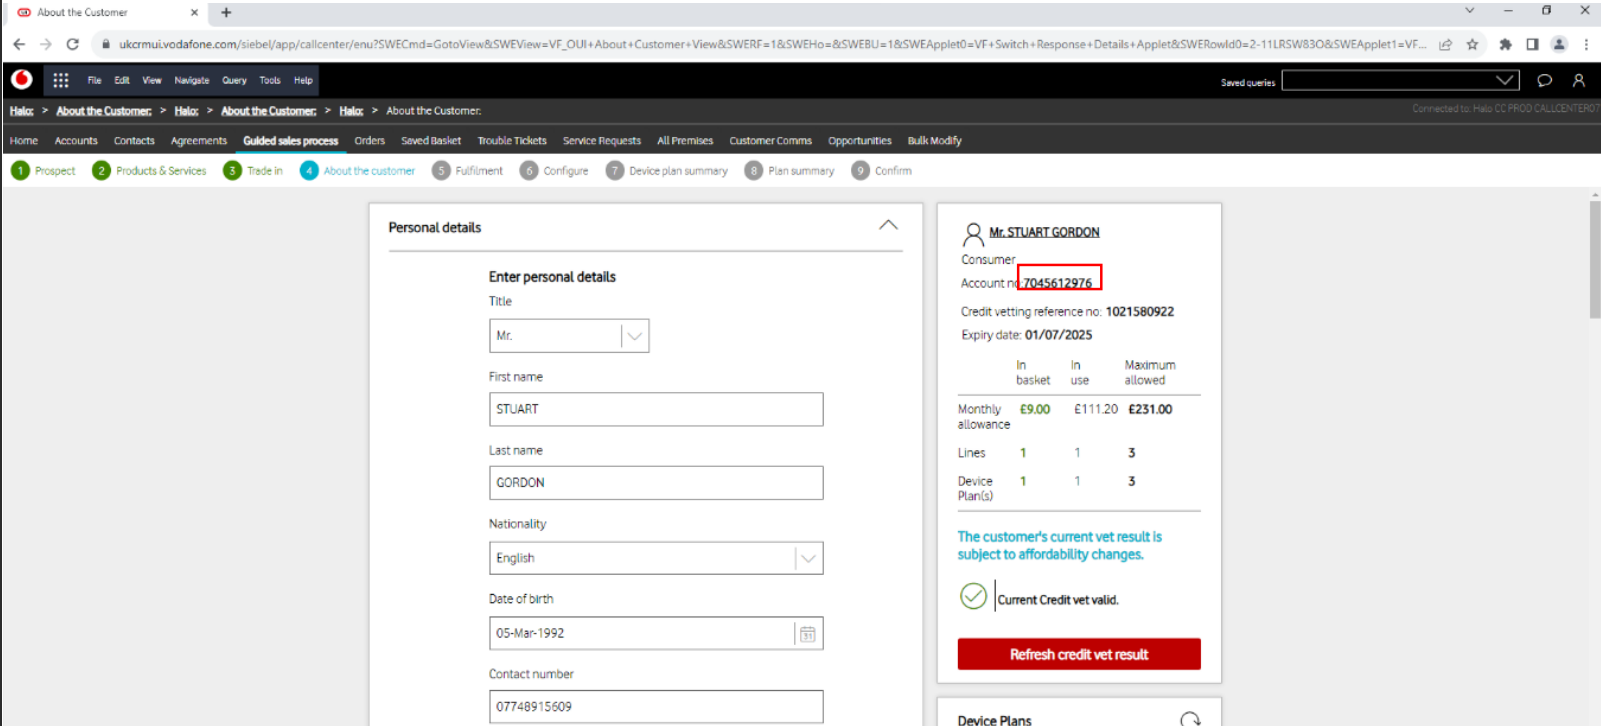
Task: Open the Title dropdown showing Mr.
Action: (x=569, y=336)
